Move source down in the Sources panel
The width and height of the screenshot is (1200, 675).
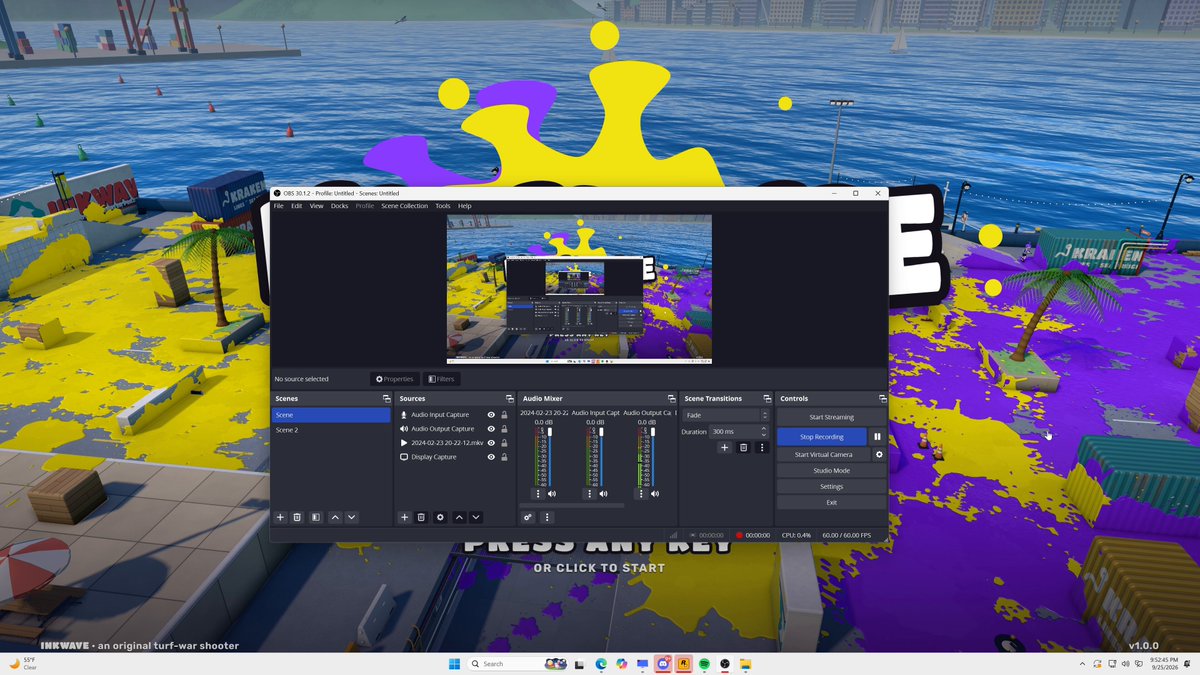click(x=476, y=517)
